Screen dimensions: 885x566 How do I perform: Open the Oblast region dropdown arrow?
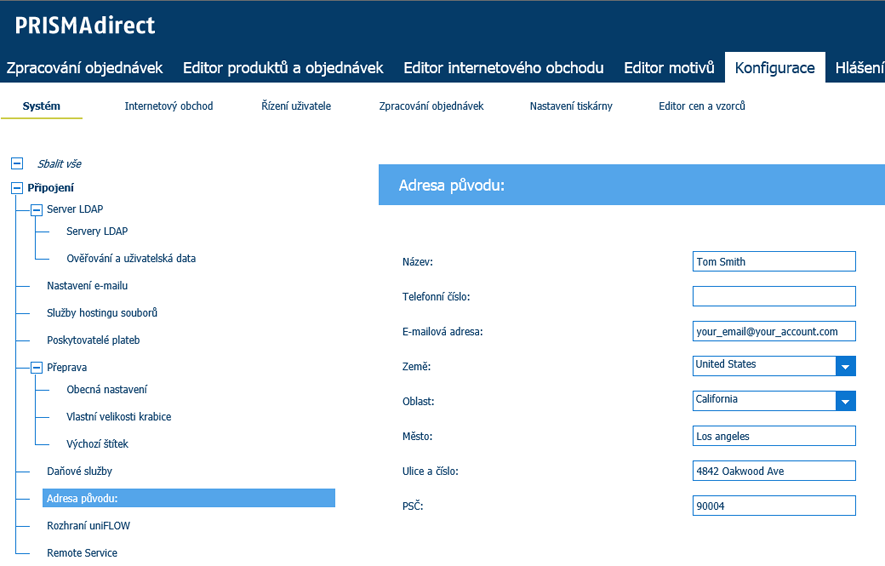(x=846, y=401)
